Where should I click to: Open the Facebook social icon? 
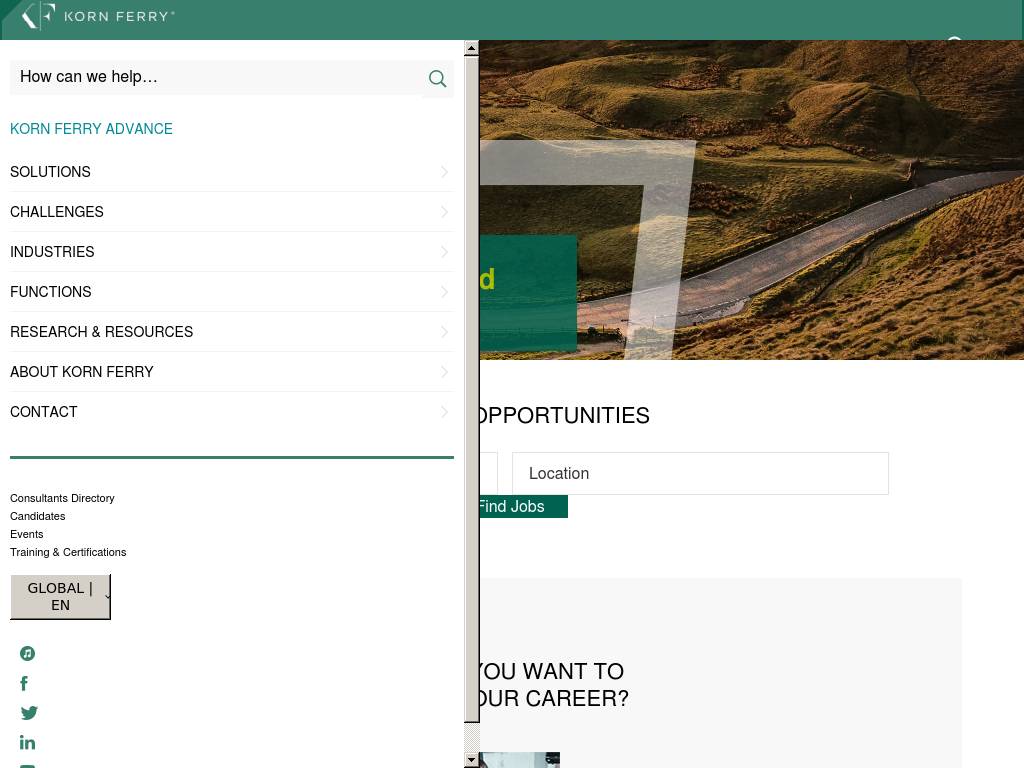tap(24, 683)
